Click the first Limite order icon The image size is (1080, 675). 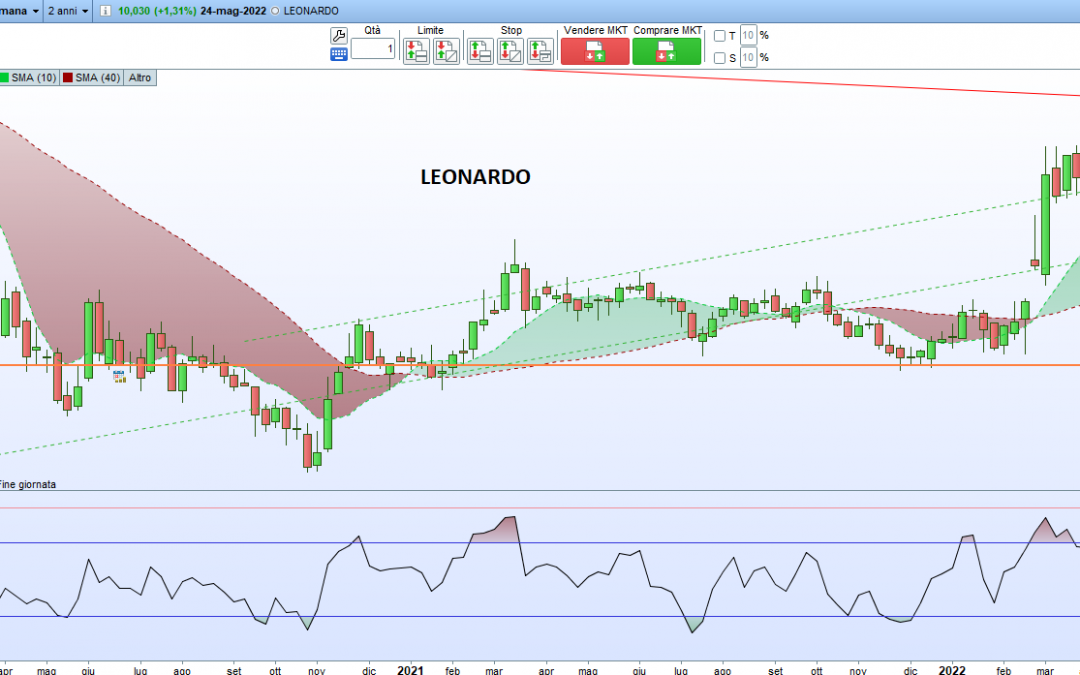[x=416, y=52]
